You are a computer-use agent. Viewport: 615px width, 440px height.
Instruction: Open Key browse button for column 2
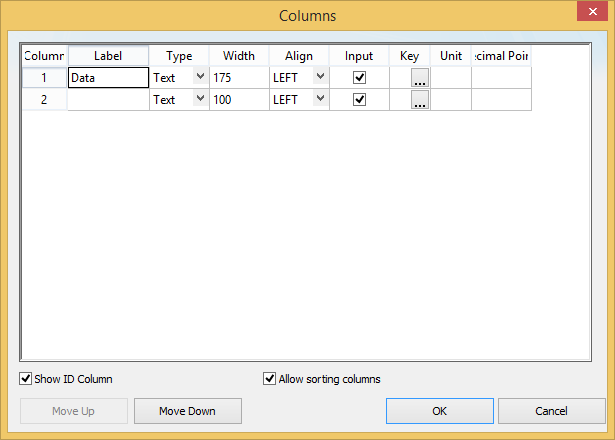coord(420,100)
